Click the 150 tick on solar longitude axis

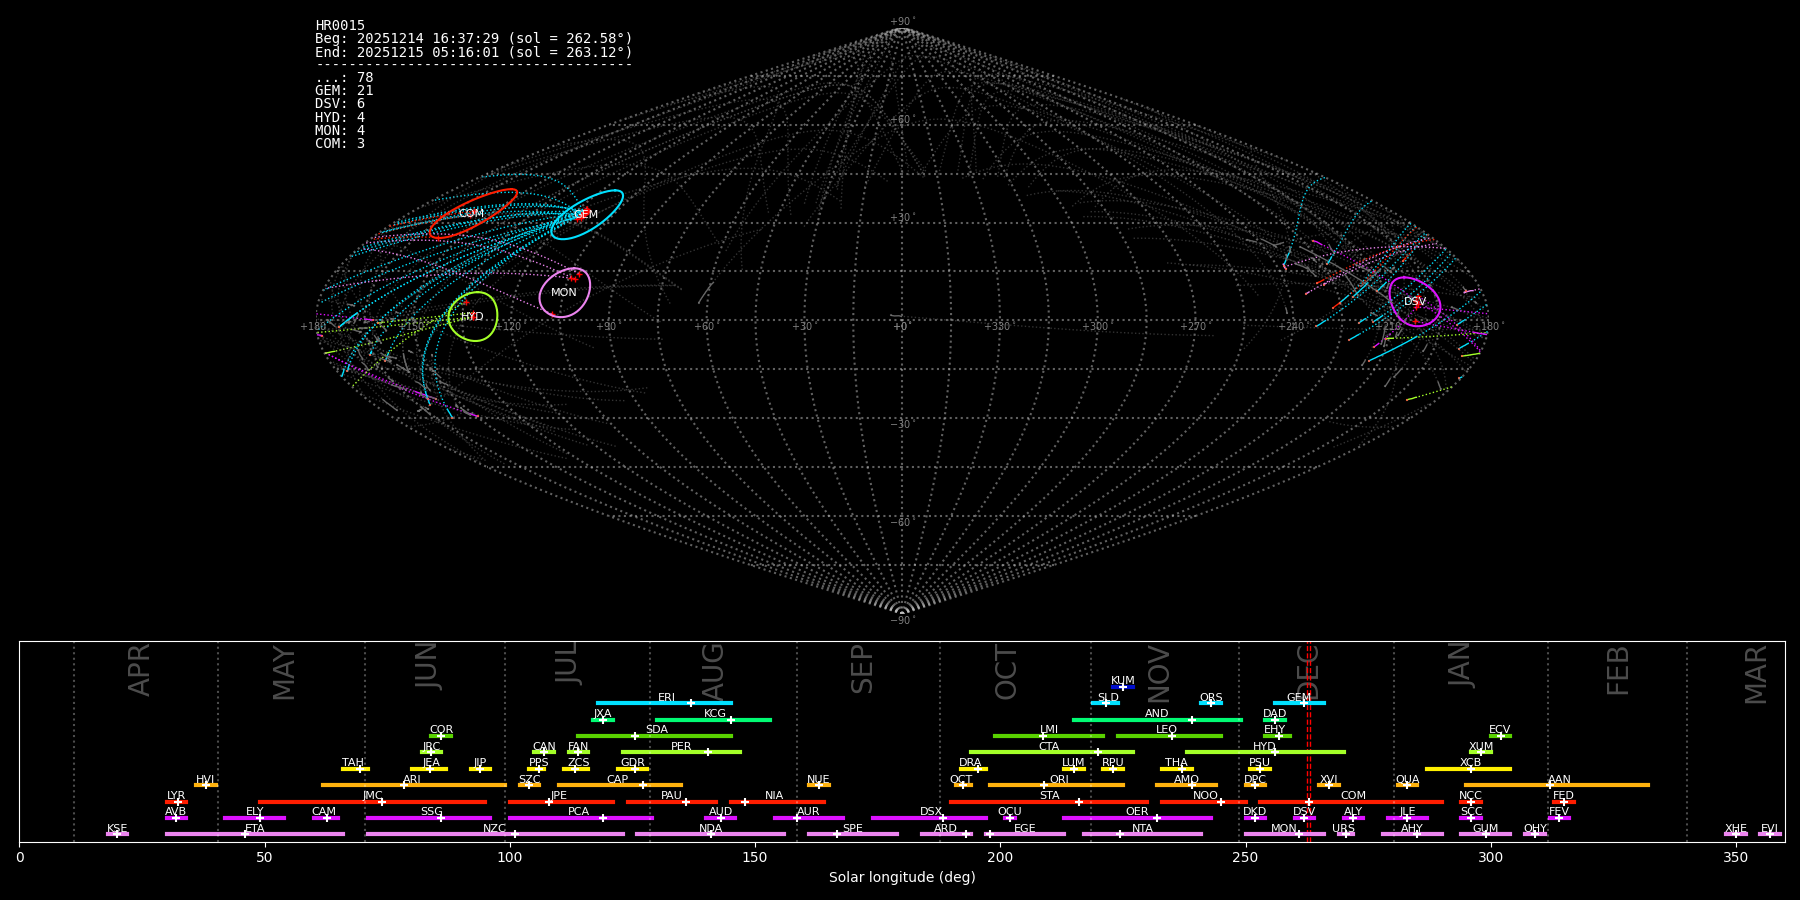coord(755,857)
